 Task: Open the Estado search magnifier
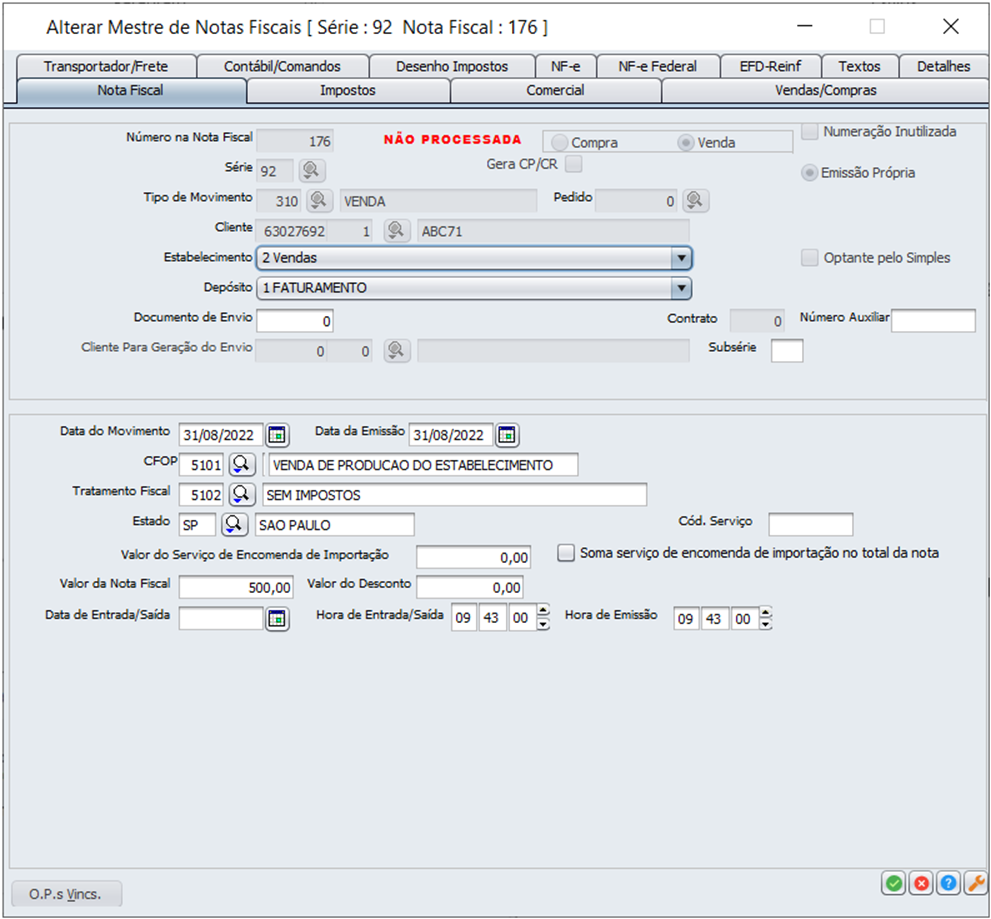(234, 524)
